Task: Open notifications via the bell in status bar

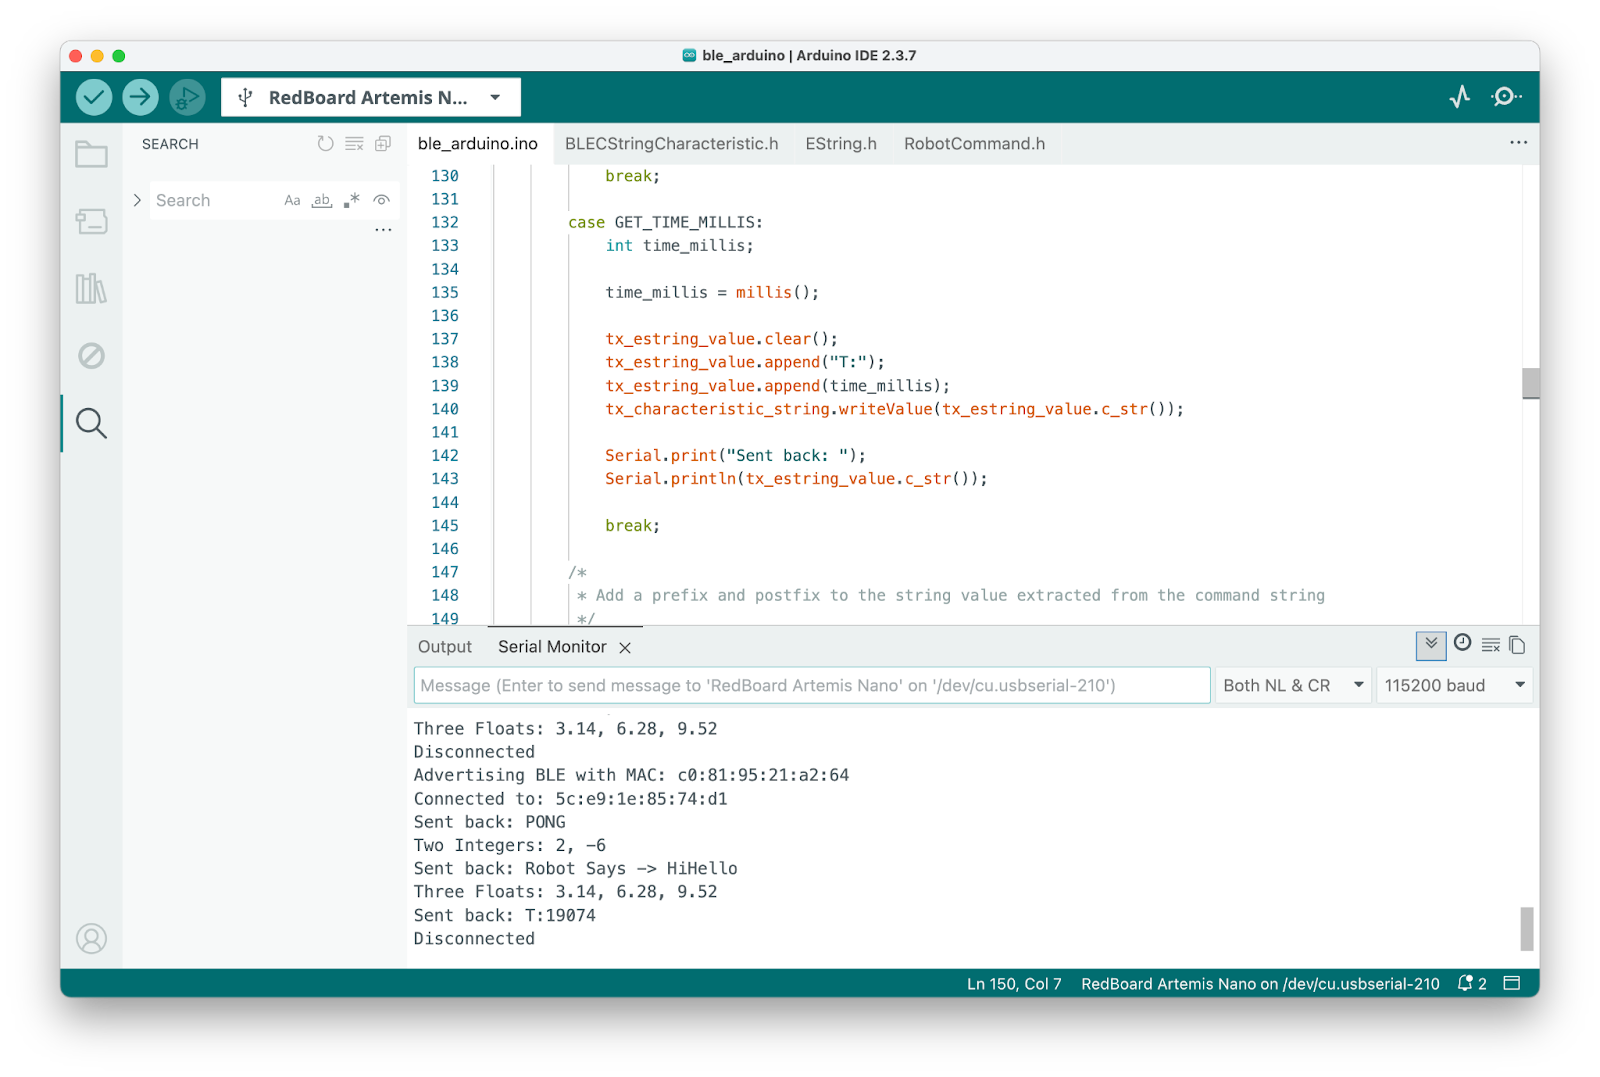Action: pyautogui.click(x=1464, y=983)
